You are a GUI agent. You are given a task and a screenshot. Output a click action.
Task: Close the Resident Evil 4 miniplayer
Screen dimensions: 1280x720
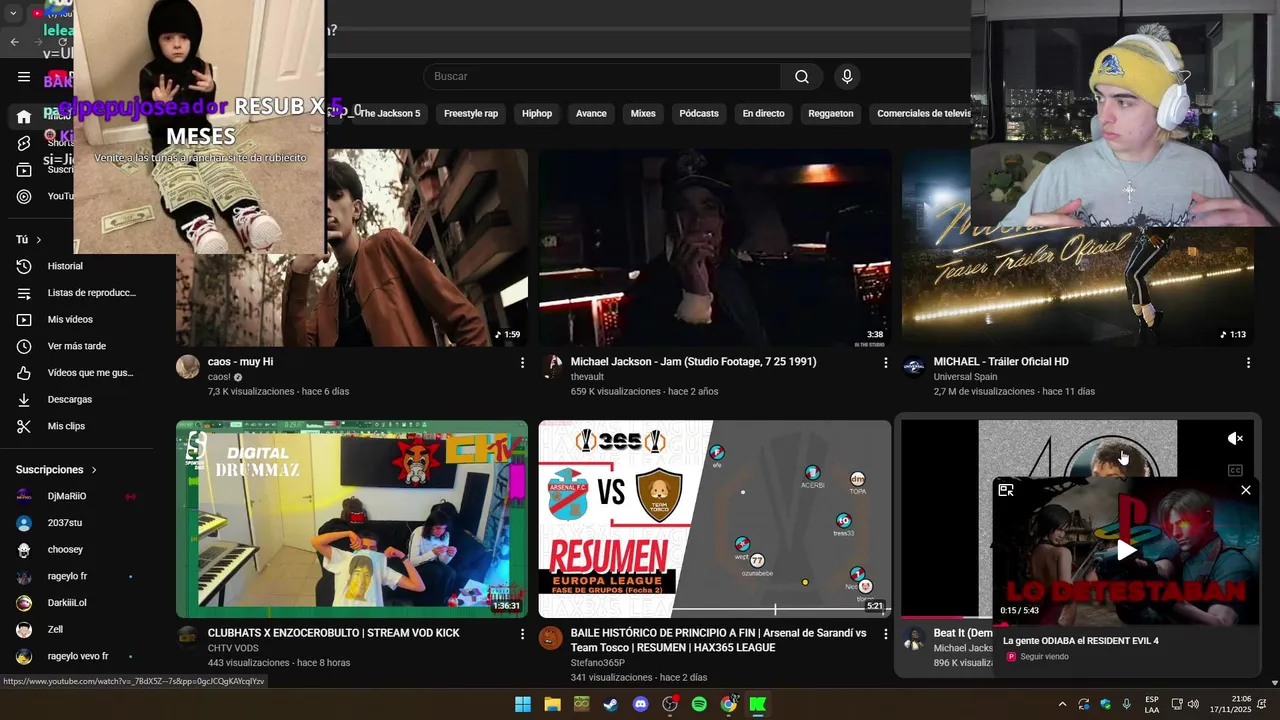(x=1245, y=490)
